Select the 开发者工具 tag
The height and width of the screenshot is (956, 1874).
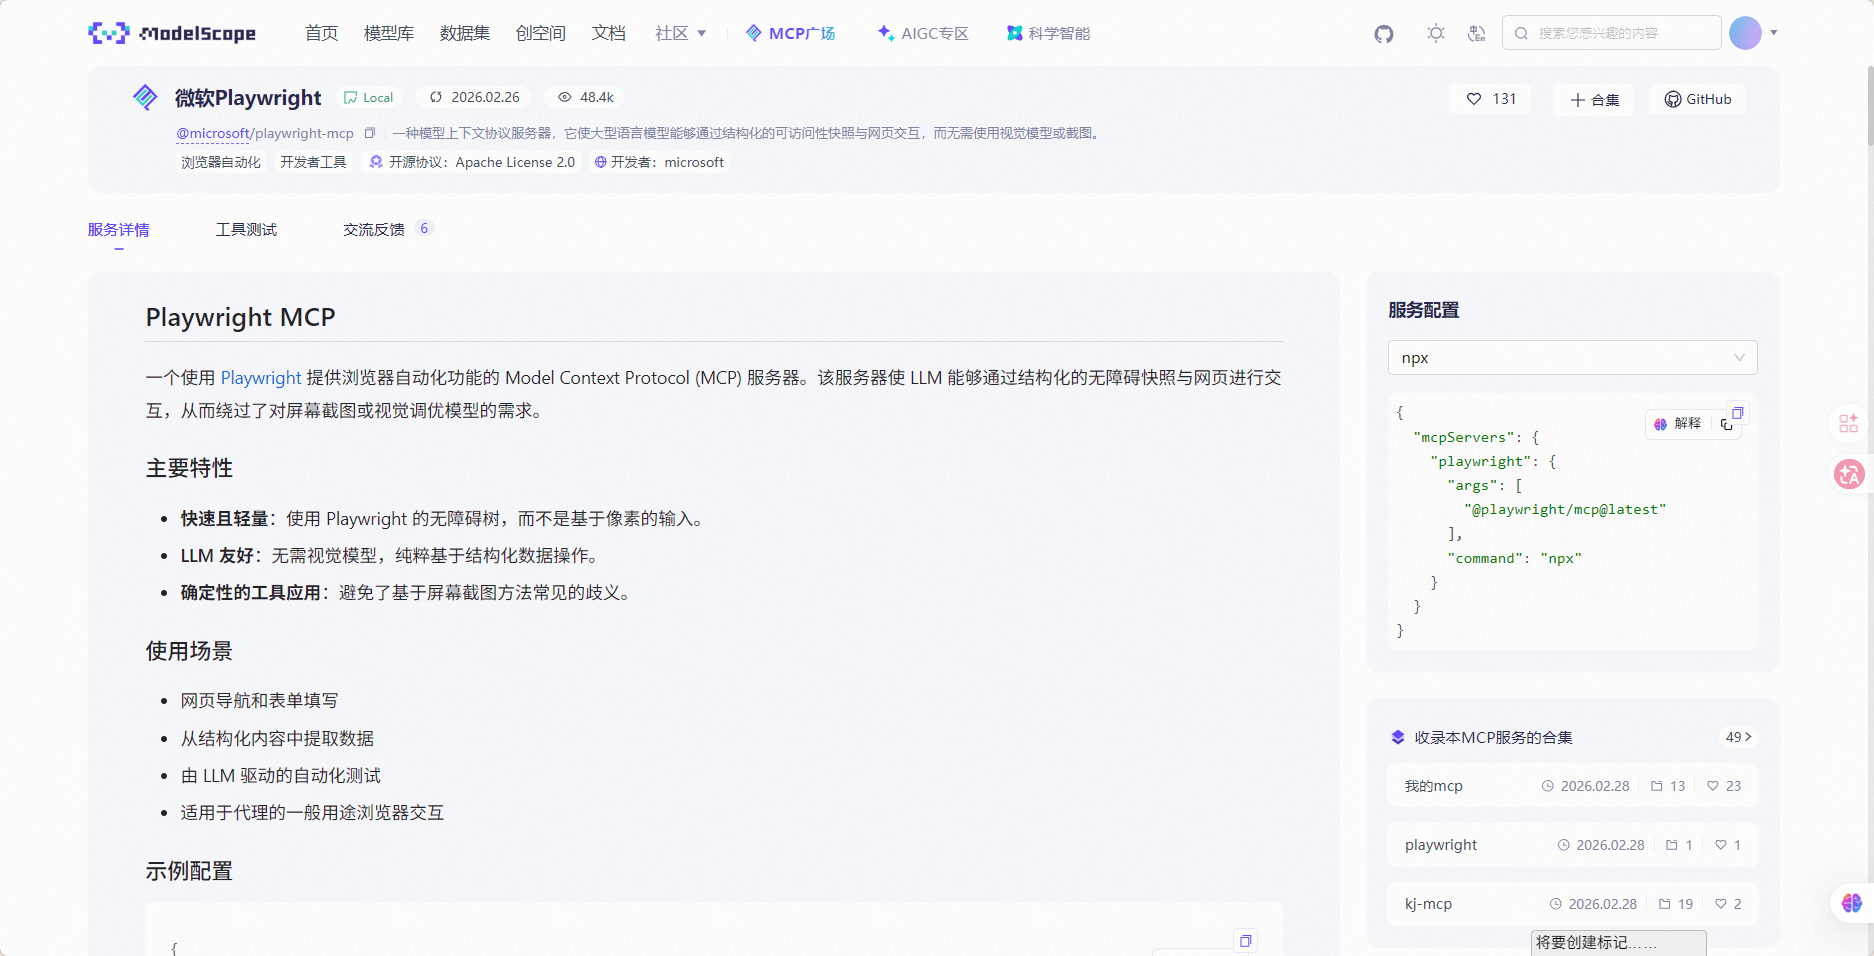point(313,162)
